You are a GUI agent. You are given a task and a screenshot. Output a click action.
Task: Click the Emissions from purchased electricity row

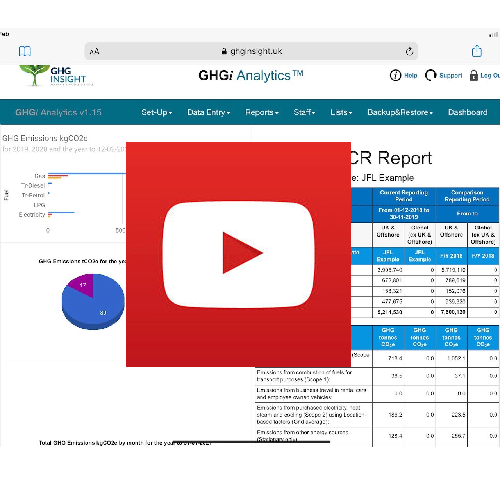point(377,415)
